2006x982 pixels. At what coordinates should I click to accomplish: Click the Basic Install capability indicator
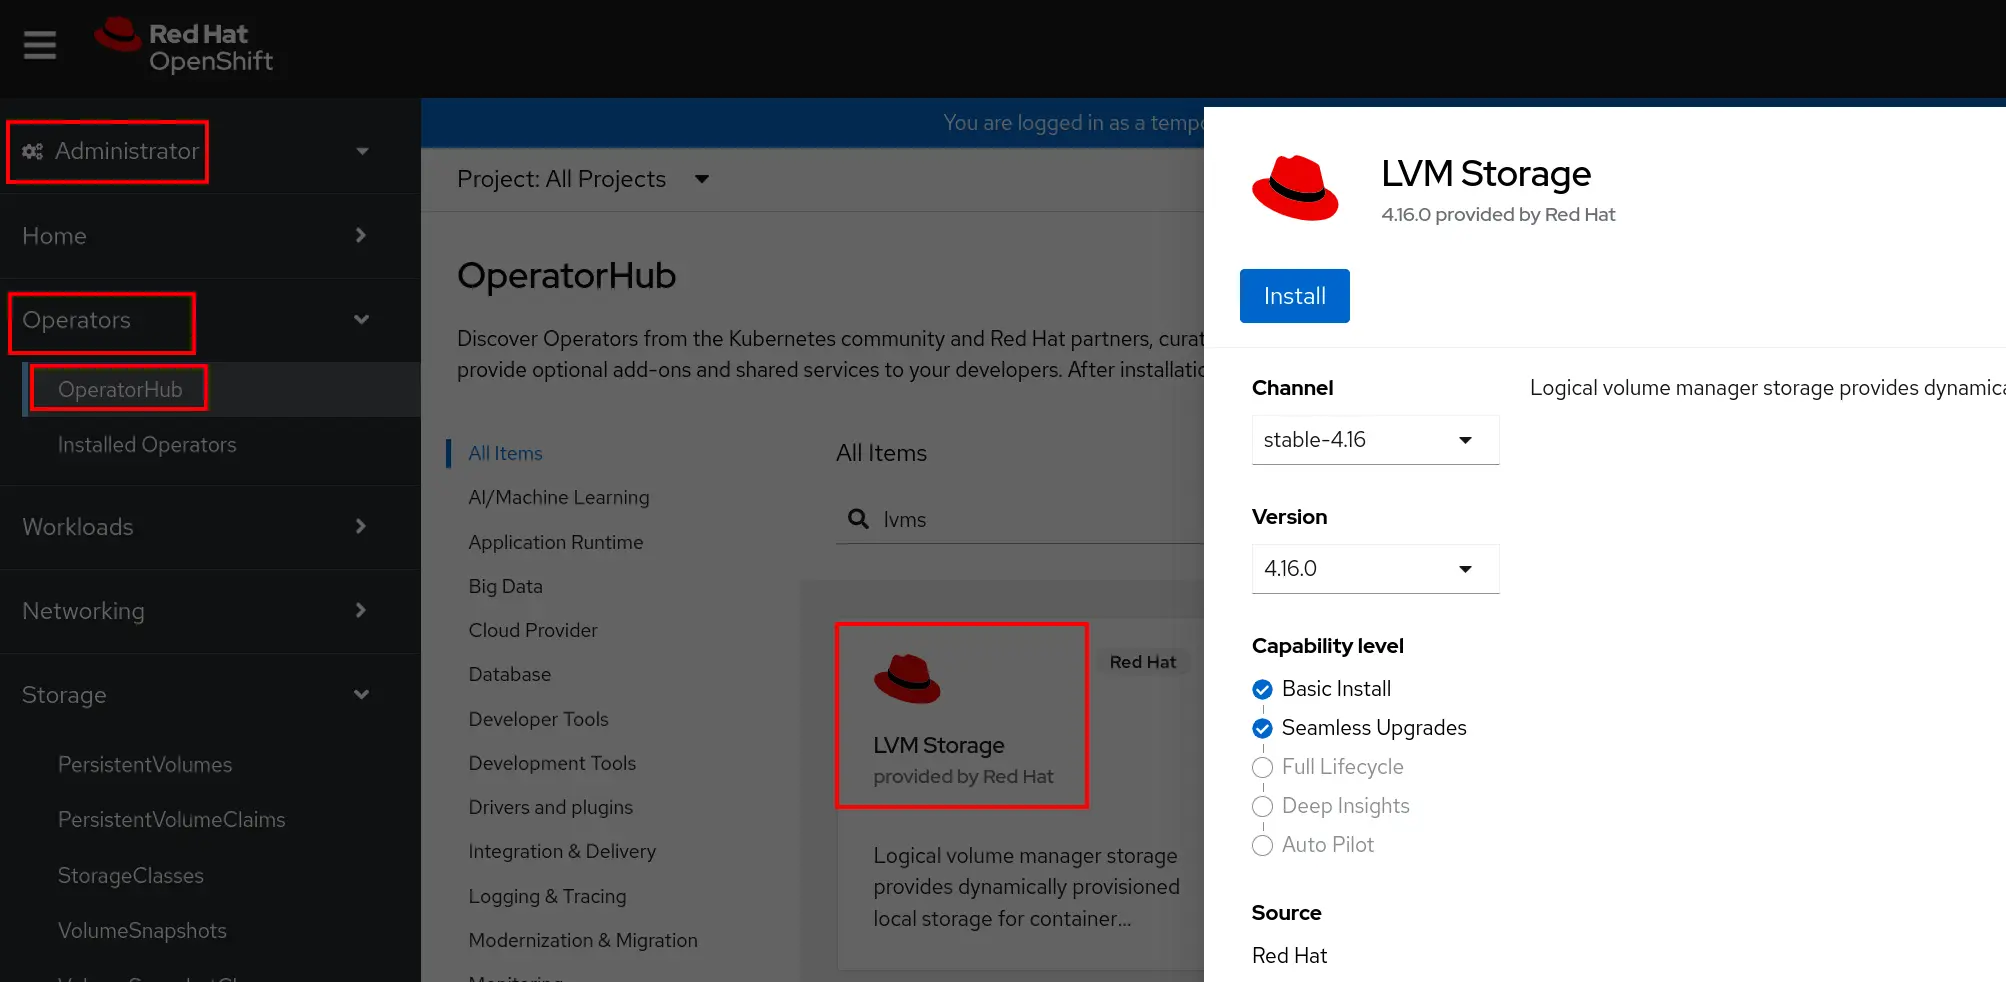click(1262, 689)
